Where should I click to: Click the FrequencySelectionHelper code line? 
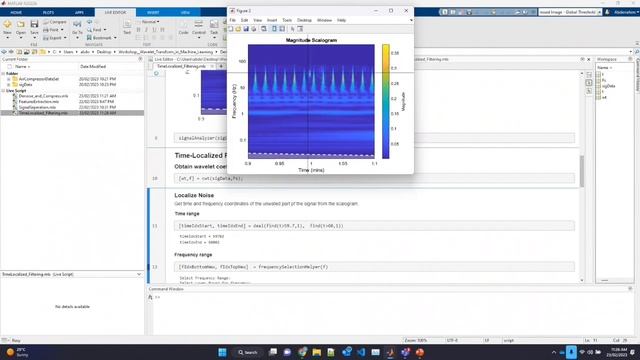click(374, 267)
